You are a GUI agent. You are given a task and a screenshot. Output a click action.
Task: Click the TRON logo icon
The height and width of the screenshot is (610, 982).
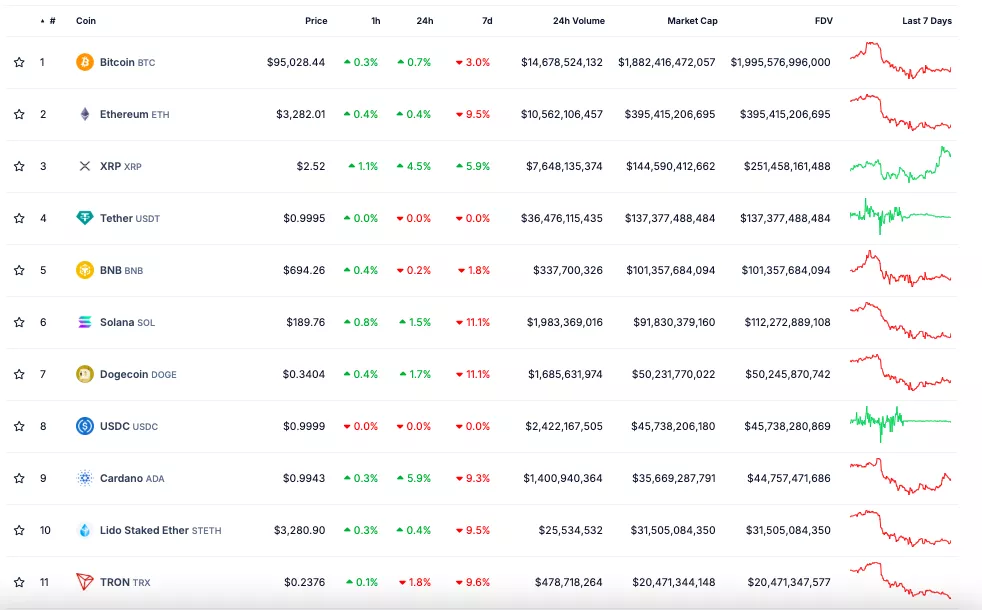[85, 582]
